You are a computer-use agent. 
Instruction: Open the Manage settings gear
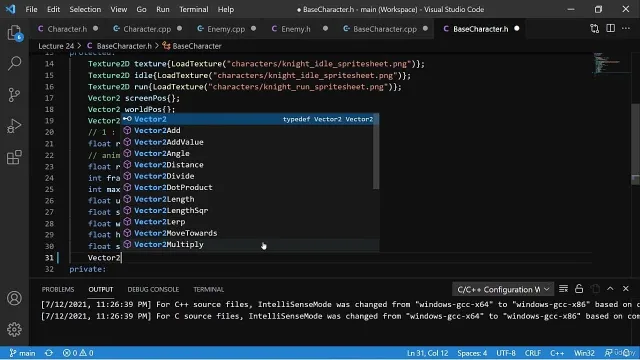(x=14, y=329)
